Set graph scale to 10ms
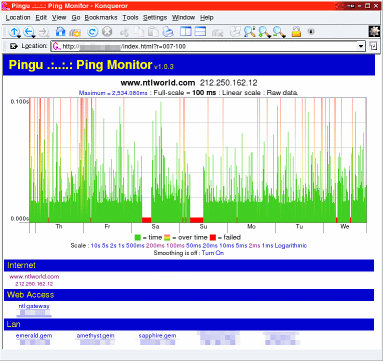The image size is (383, 361). coord(227,246)
